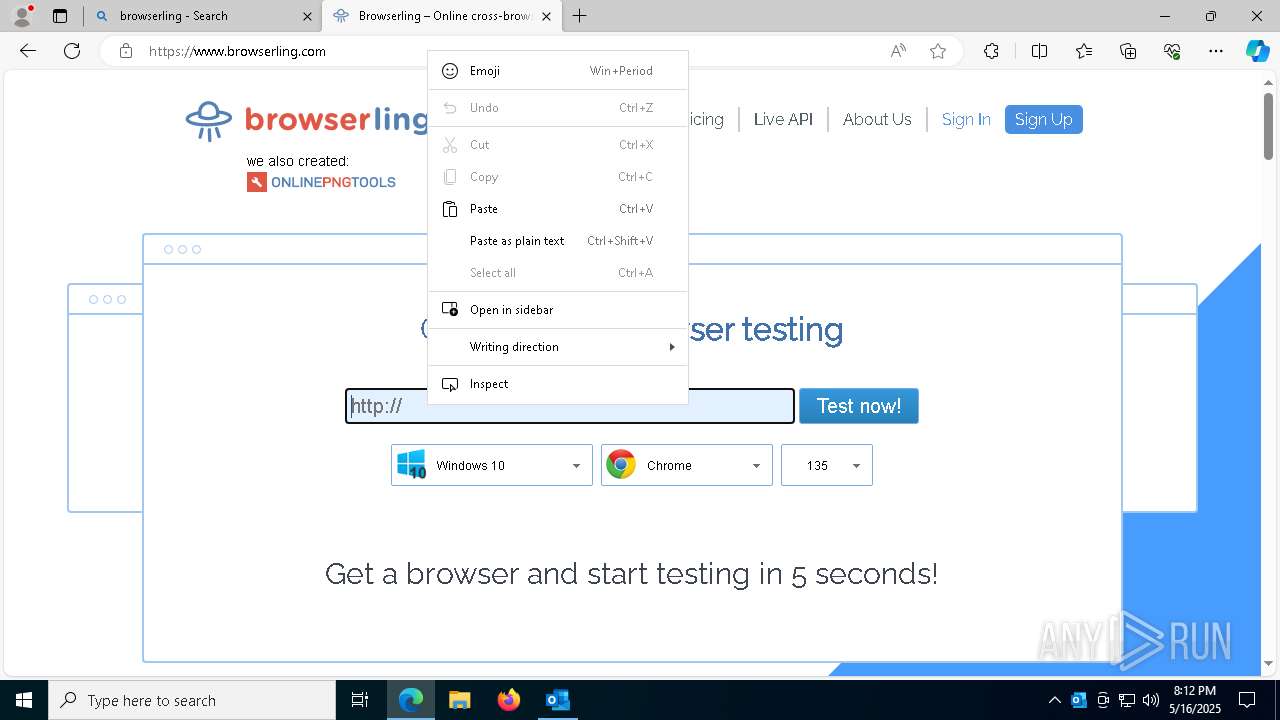Open the version 135 dropdown
The width and height of the screenshot is (1280, 720).
pos(826,465)
